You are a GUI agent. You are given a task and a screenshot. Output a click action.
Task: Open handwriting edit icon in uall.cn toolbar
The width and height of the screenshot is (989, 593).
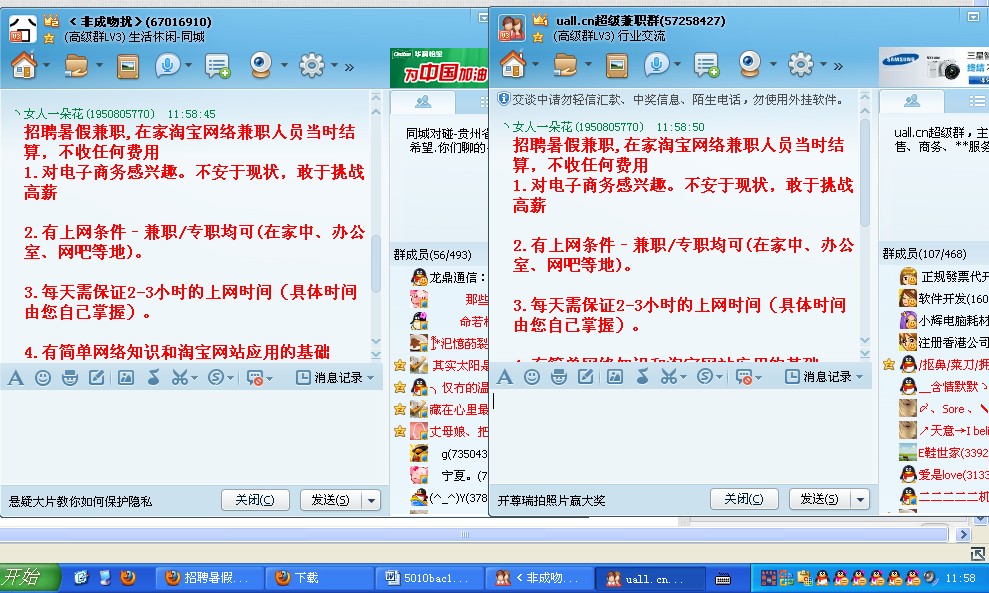coord(585,377)
